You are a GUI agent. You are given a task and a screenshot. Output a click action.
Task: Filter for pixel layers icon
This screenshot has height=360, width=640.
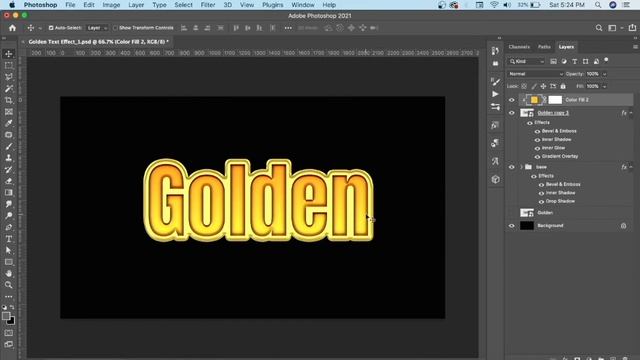[x=553, y=61]
